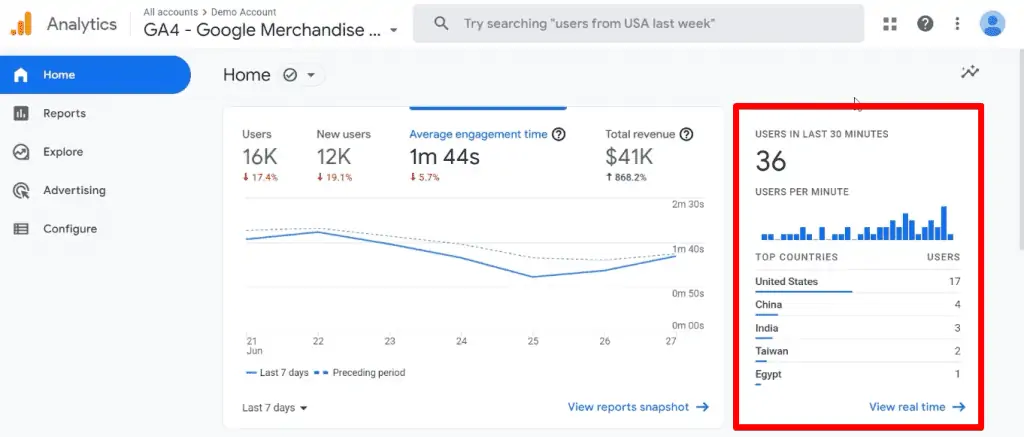The width and height of the screenshot is (1024, 437).
Task: Open the Insights sparkline icon
Action: 969,72
